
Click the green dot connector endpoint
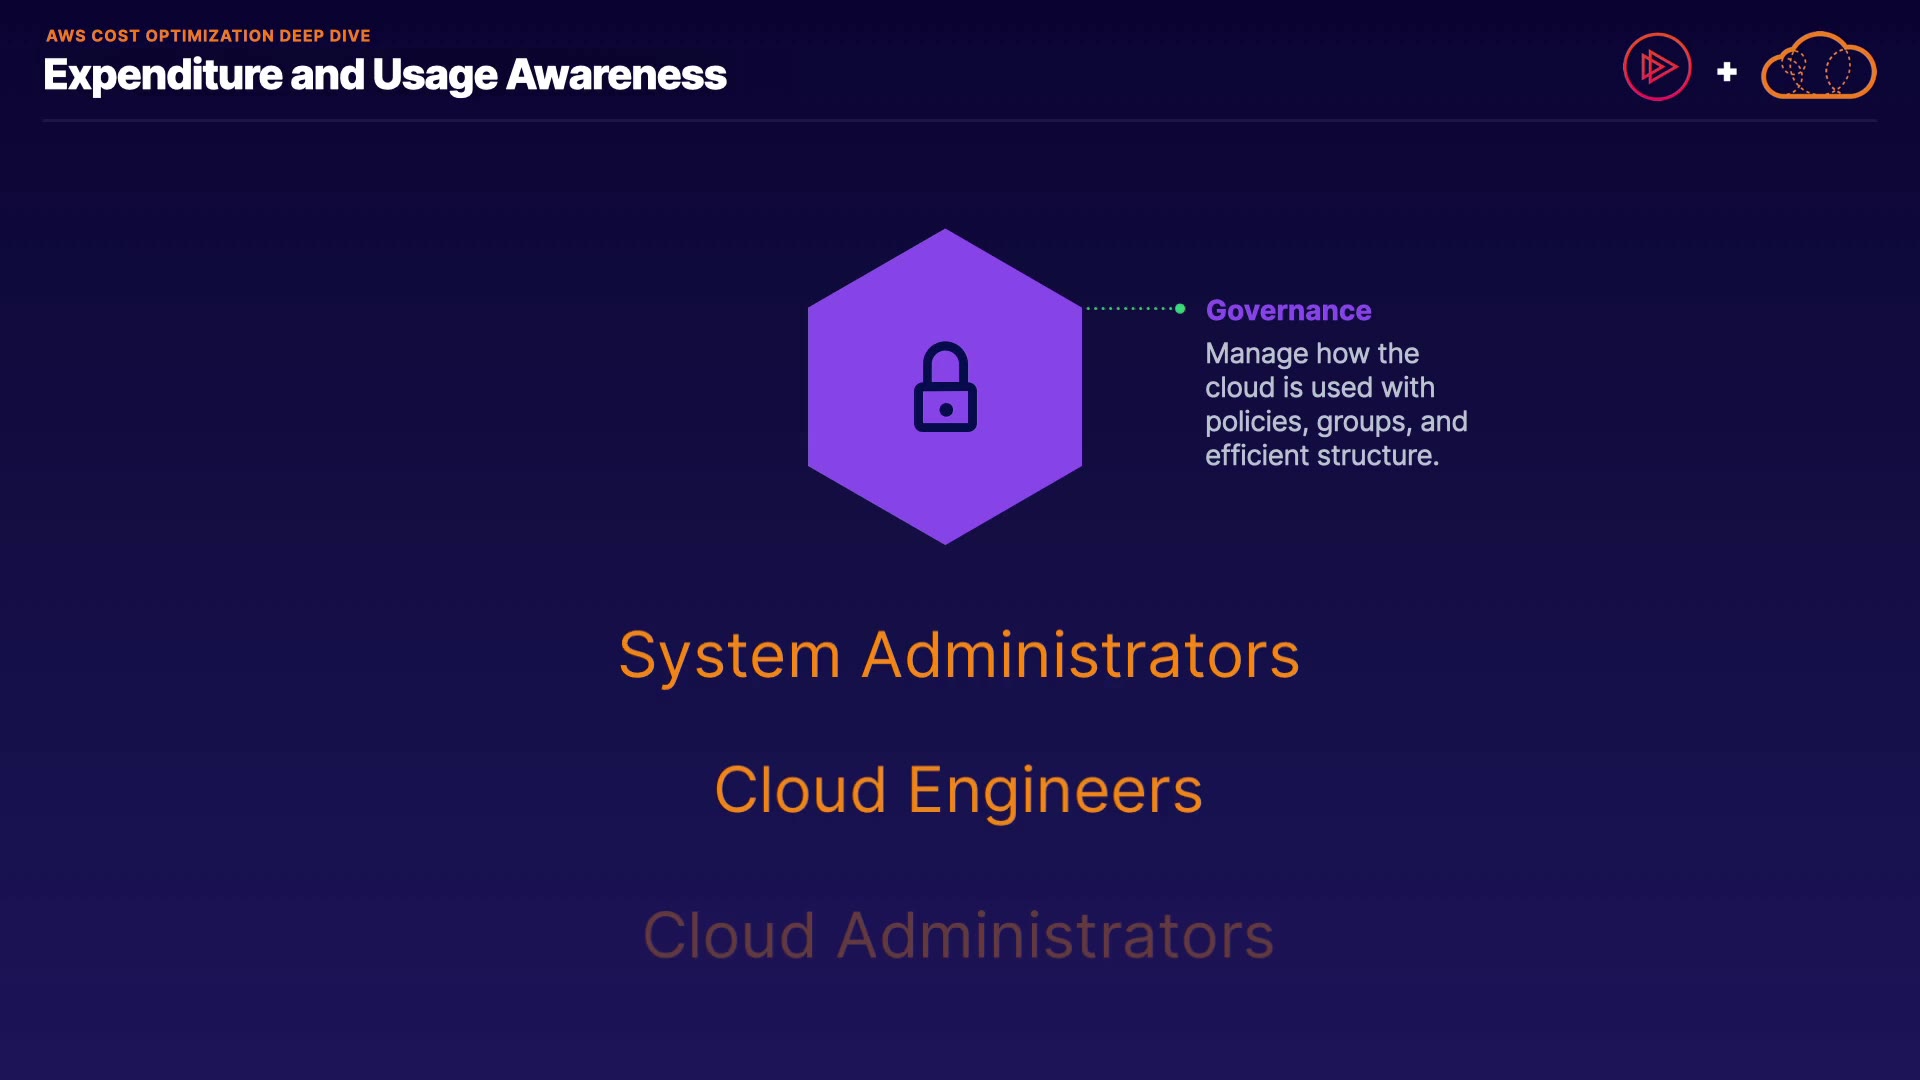tap(1180, 309)
